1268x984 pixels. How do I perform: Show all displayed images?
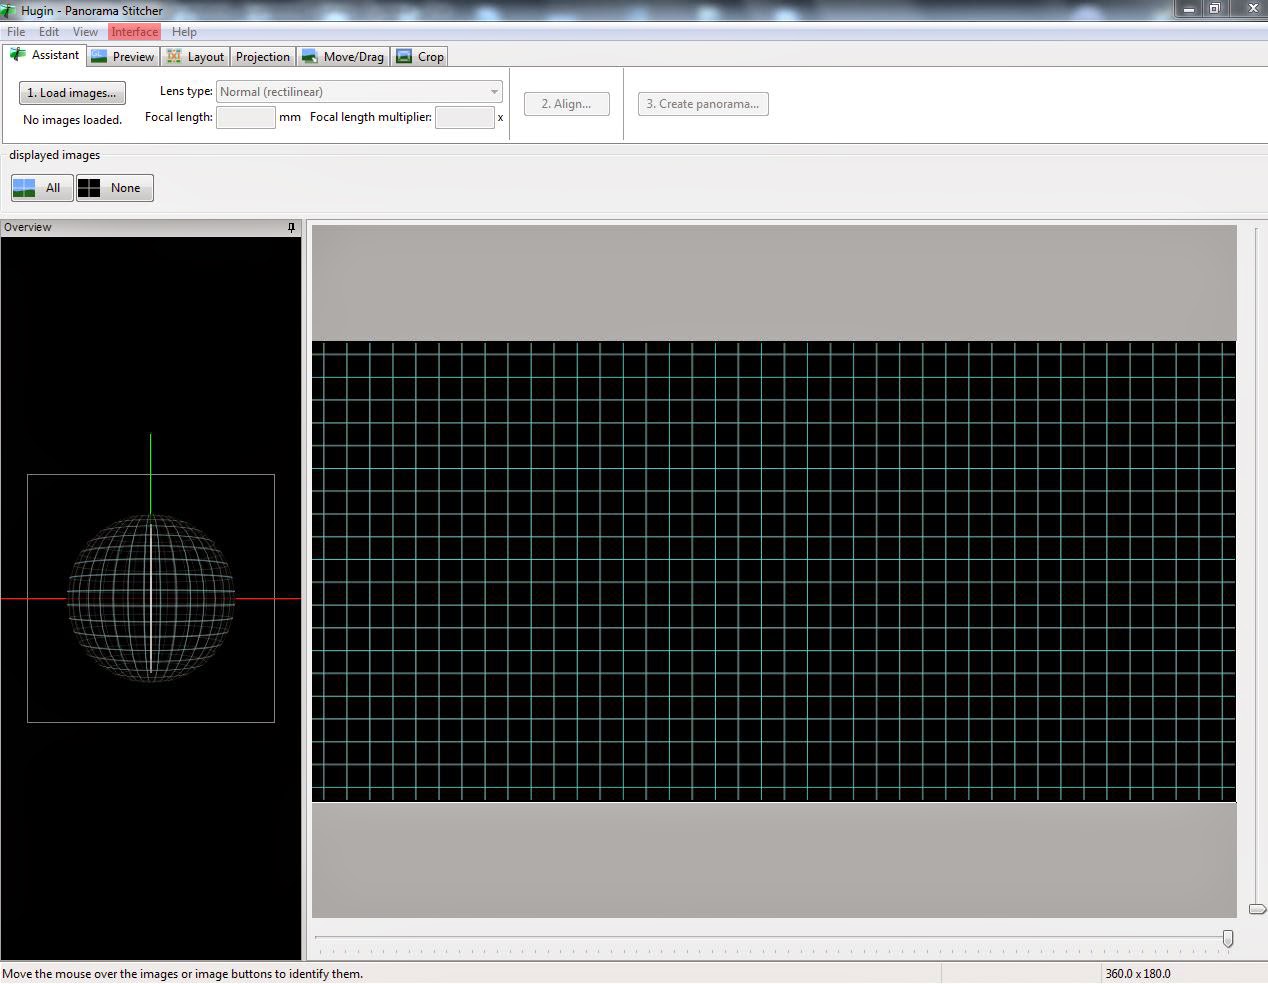point(41,187)
